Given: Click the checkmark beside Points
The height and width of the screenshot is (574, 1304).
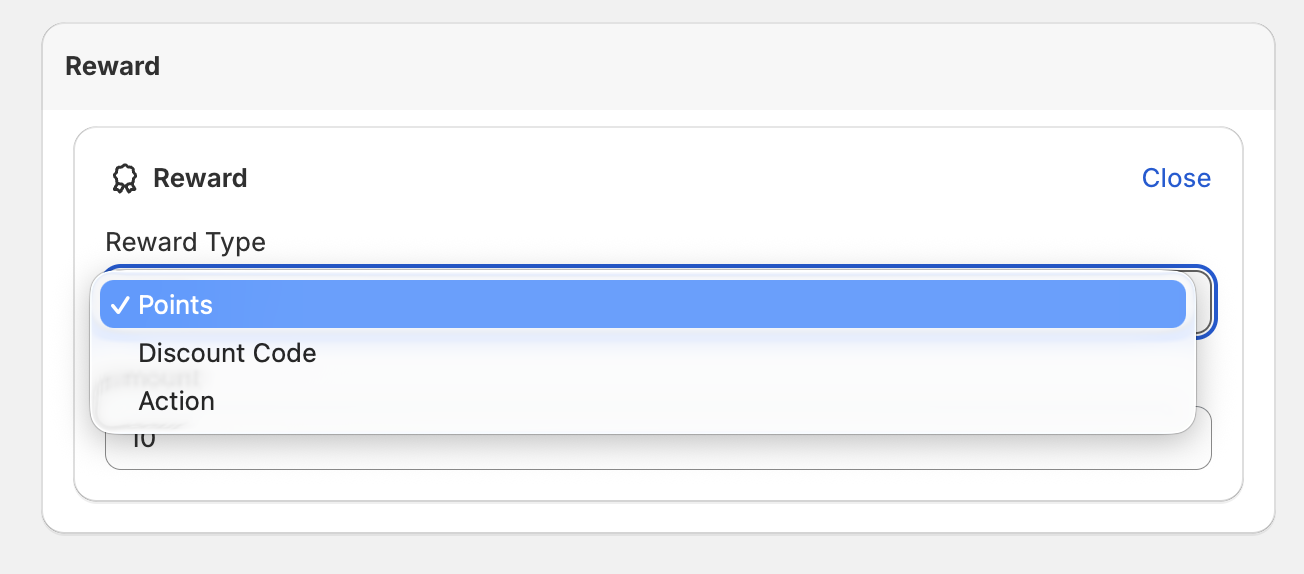Looking at the screenshot, I should (x=120, y=305).
